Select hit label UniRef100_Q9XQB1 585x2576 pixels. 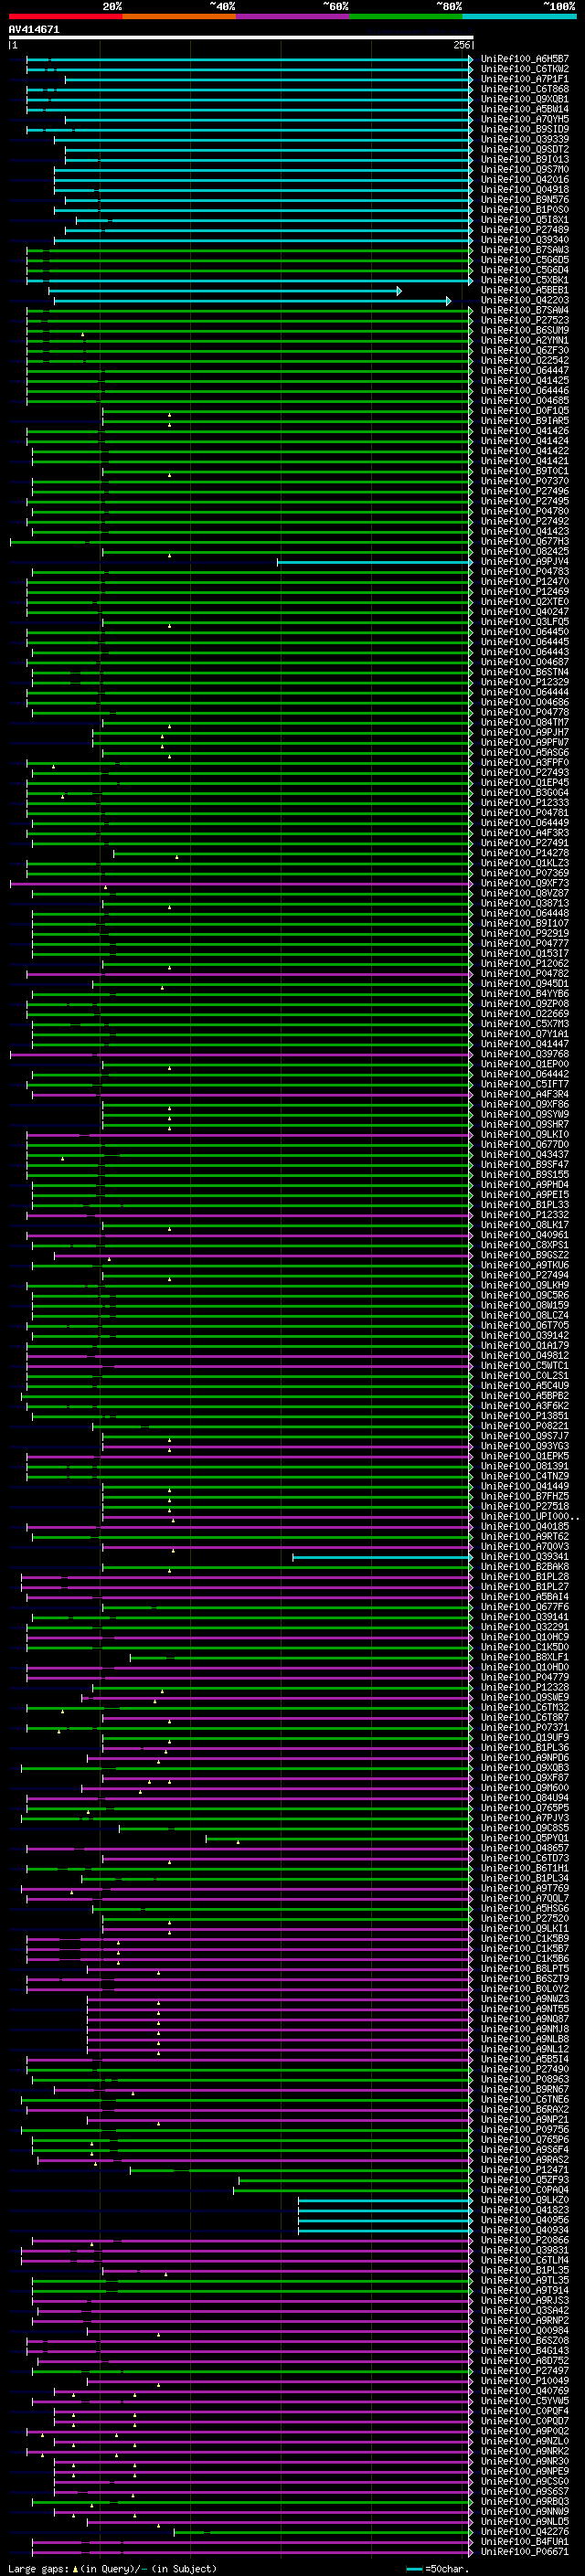525,99
